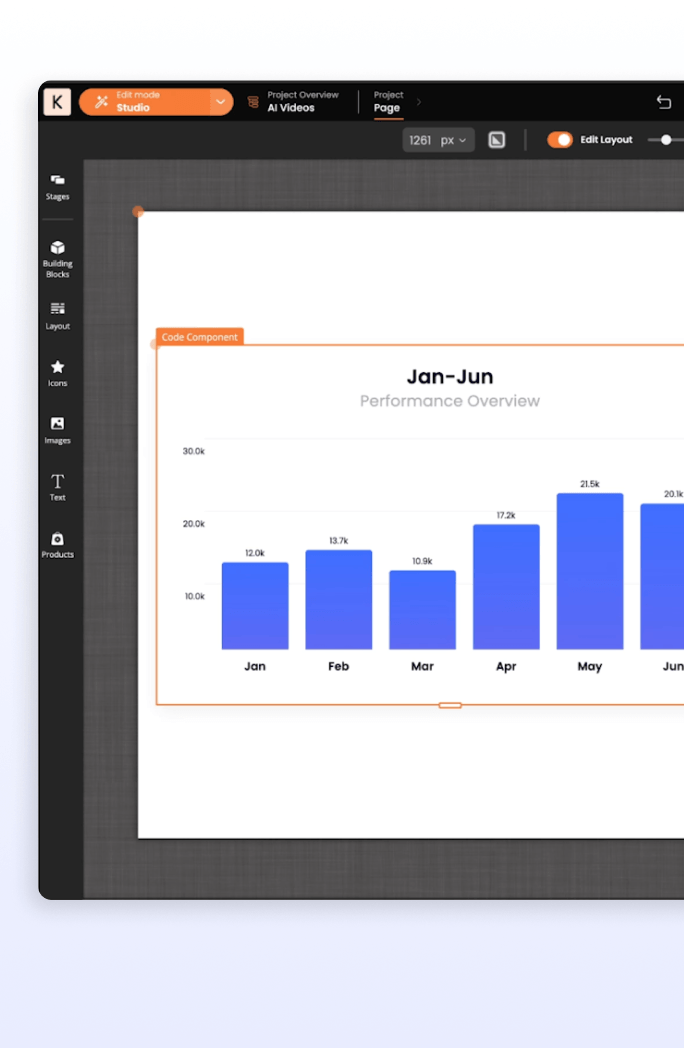Open Building Blocks panel
This screenshot has width=684, height=1048.
pyautogui.click(x=58, y=259)
